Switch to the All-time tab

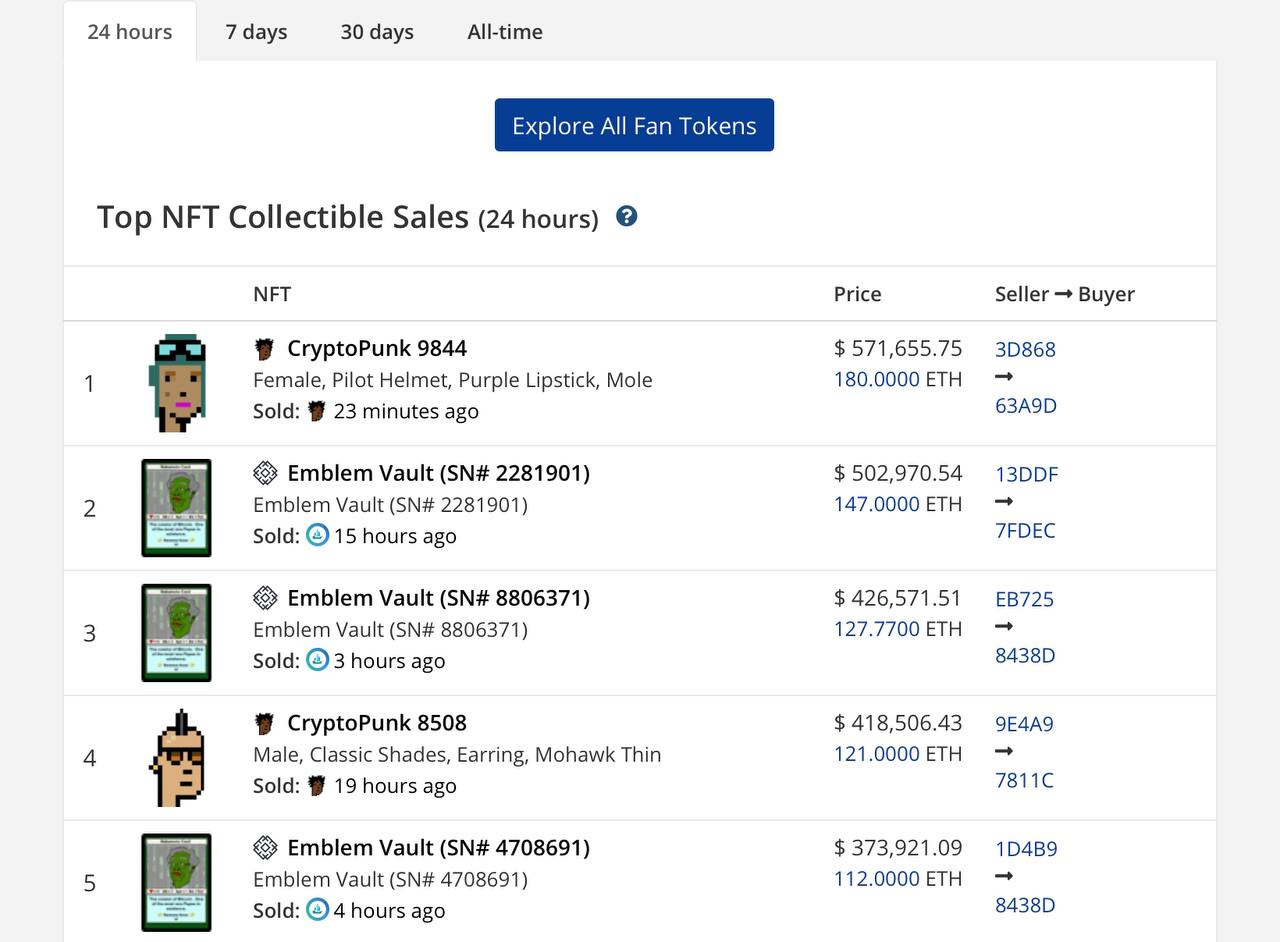coord(505,31)
